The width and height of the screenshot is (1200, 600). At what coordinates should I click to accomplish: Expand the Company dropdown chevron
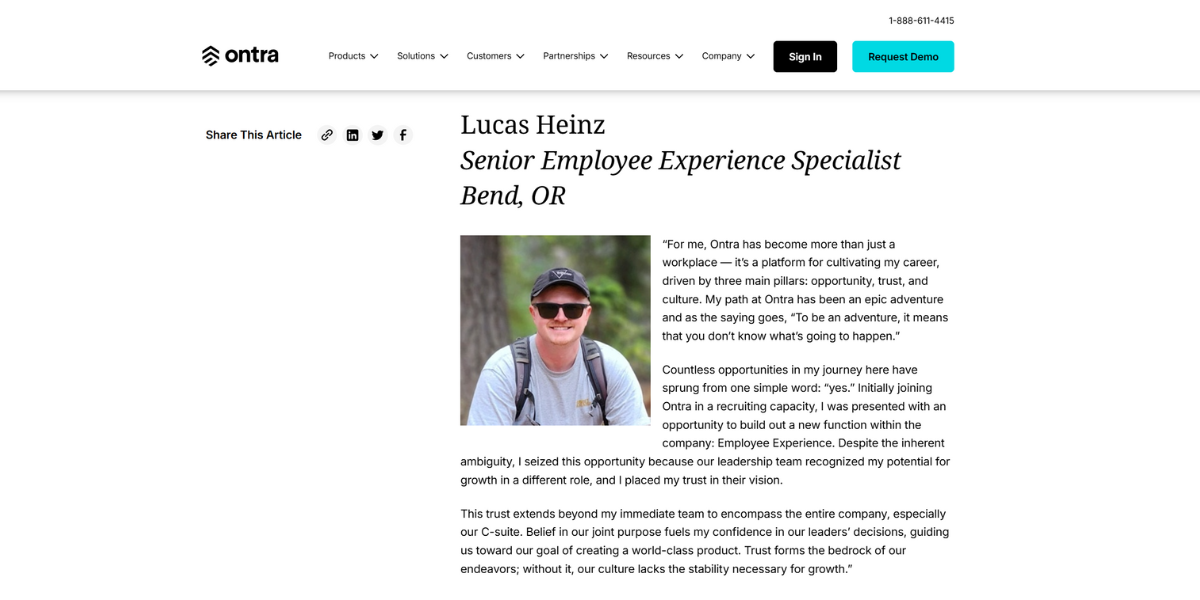tap(750, 57)
